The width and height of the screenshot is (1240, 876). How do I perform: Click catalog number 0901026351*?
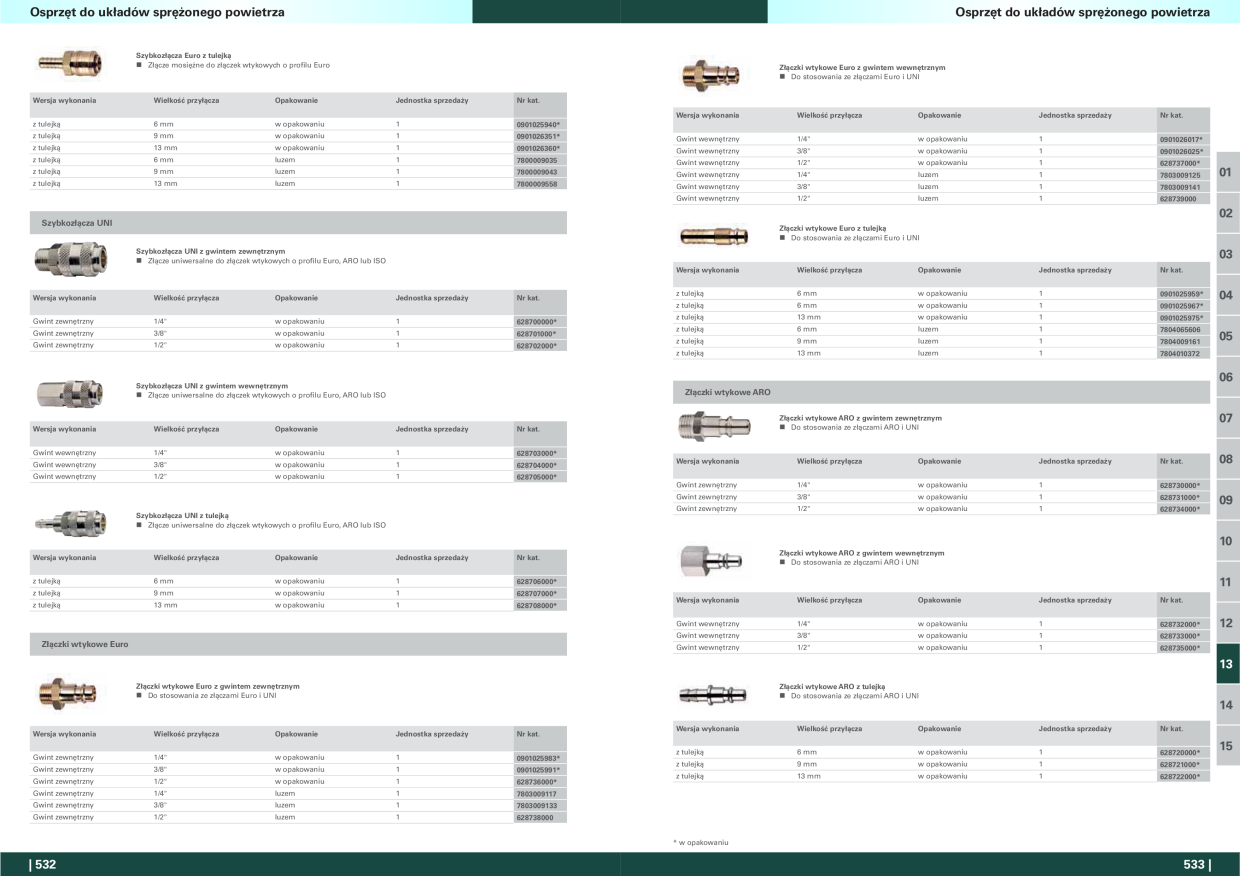tap(538, 136)
